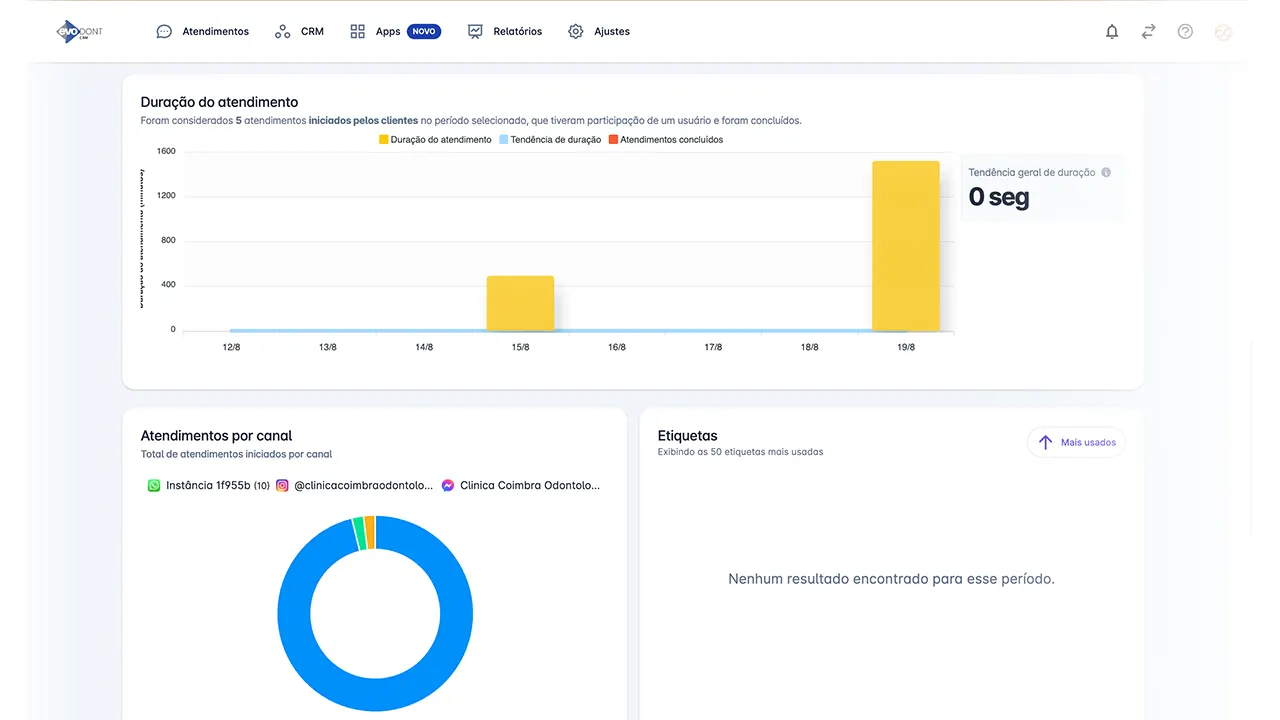Toggle the 'Tendência de duração' legend series
1280x720 pixels.
550,140
